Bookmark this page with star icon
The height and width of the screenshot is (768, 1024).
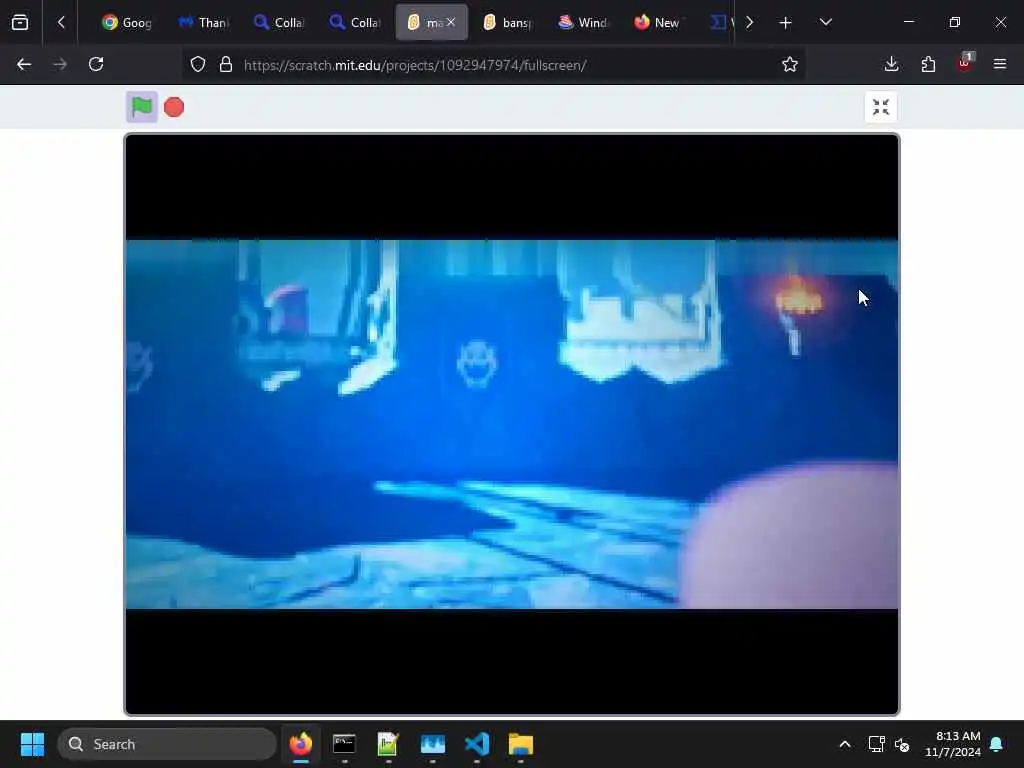[x=790, y=64]
